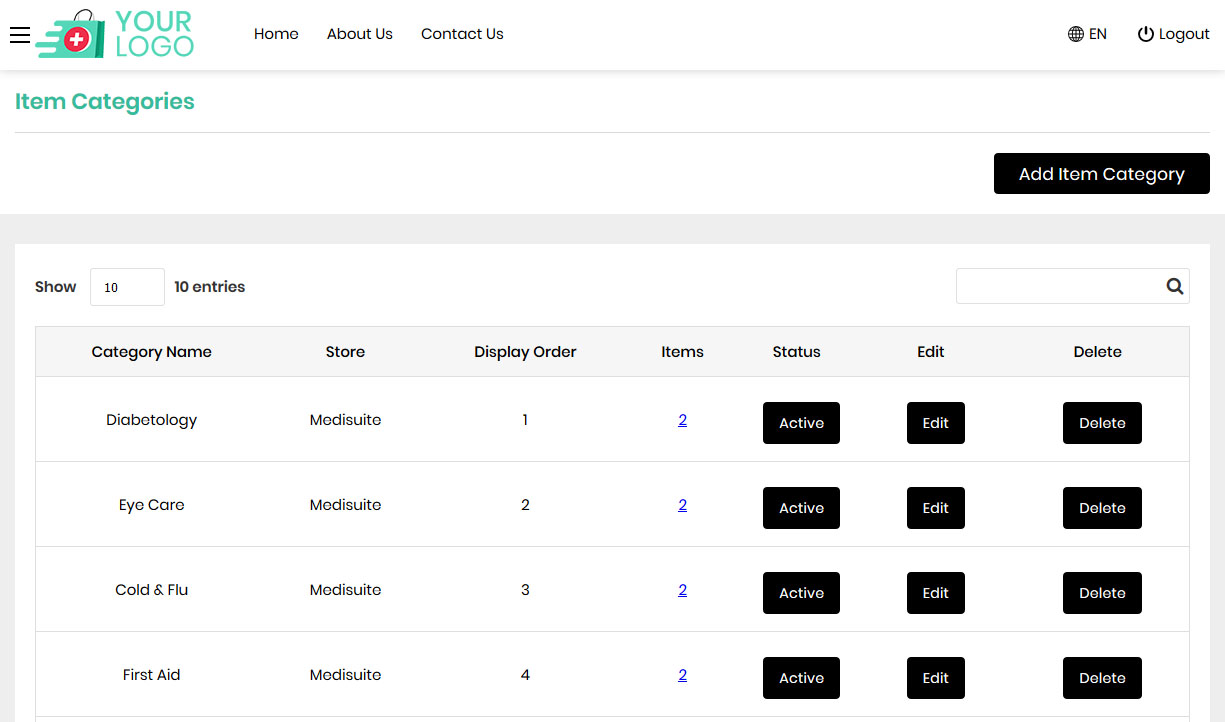Screen dimensions: 1225x722
Task: Click the Add Item Category button
Action: tap(1101, 174)
